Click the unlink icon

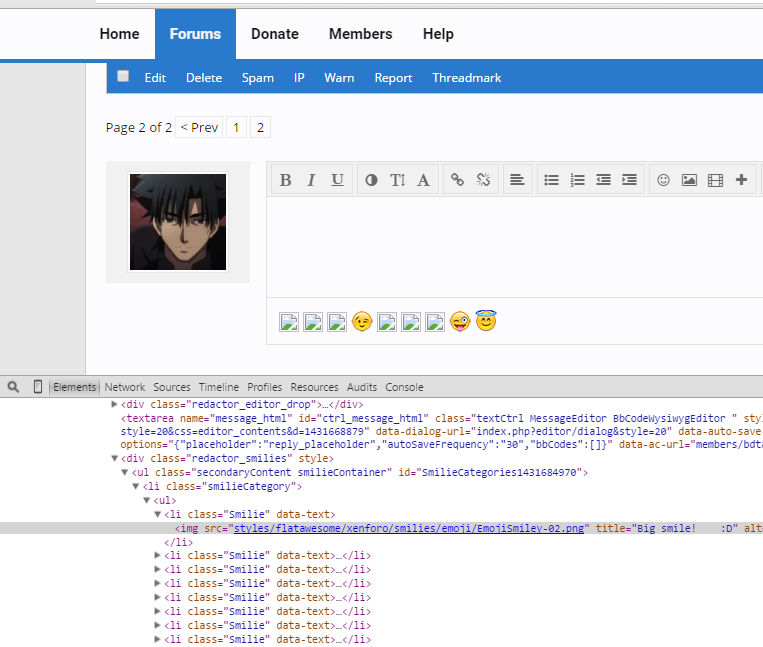(483, 180)
